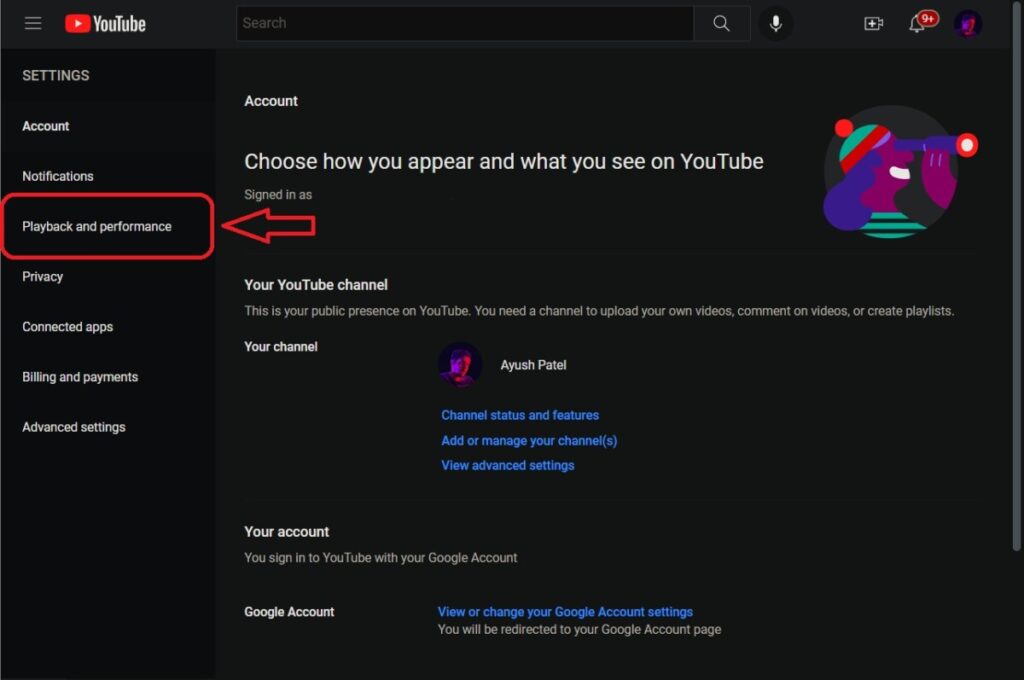
Task: Switch to Notifications settings
Action: [x=57, y=176]
